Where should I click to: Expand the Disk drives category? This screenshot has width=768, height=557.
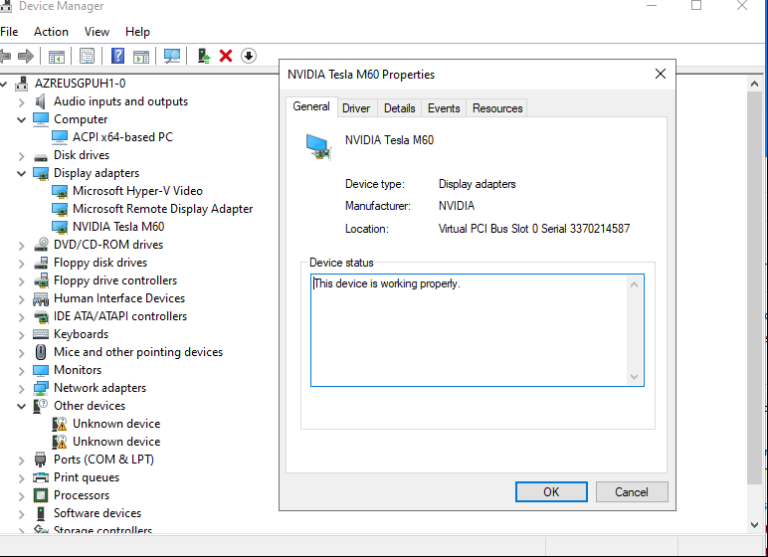point(21,156)
